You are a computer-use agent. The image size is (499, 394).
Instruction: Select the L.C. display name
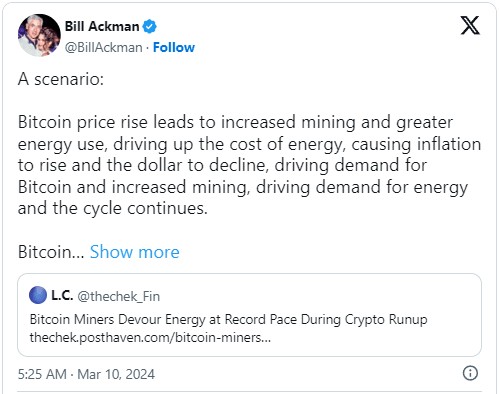[62, 295]
